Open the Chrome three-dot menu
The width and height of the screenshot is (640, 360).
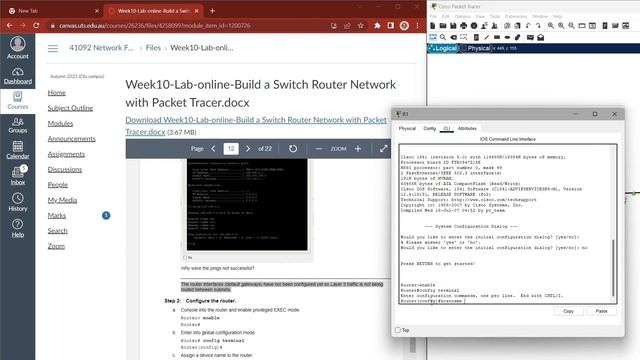click(417, 25)
